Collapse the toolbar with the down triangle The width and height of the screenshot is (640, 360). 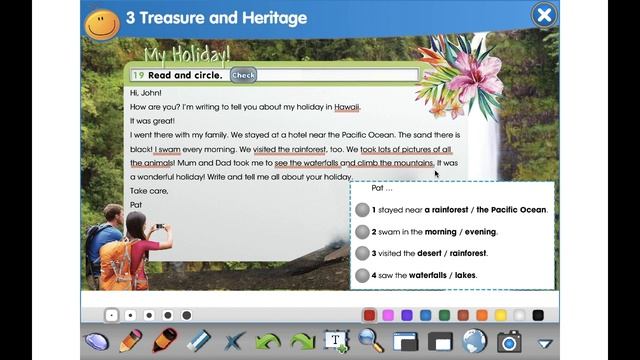pos(544,344)
